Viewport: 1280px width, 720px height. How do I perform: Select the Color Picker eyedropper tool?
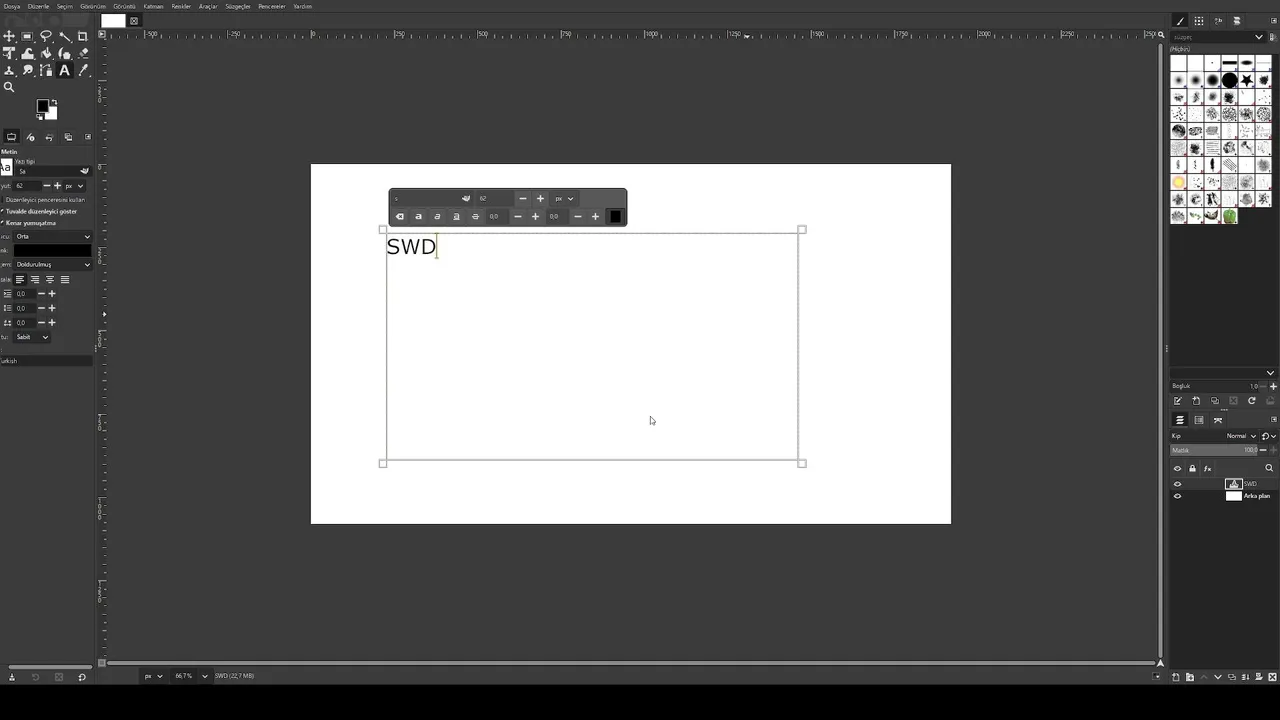point(83,70)
